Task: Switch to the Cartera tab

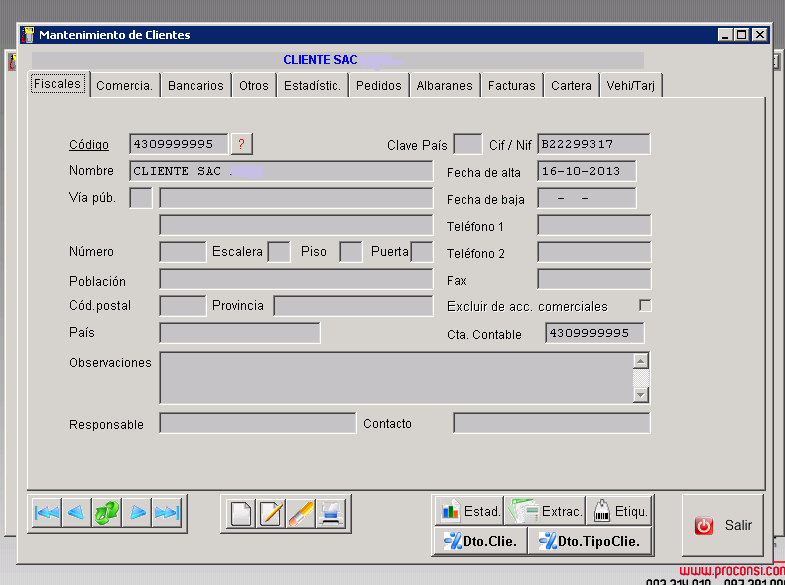Action: click(x=571, y=86)
